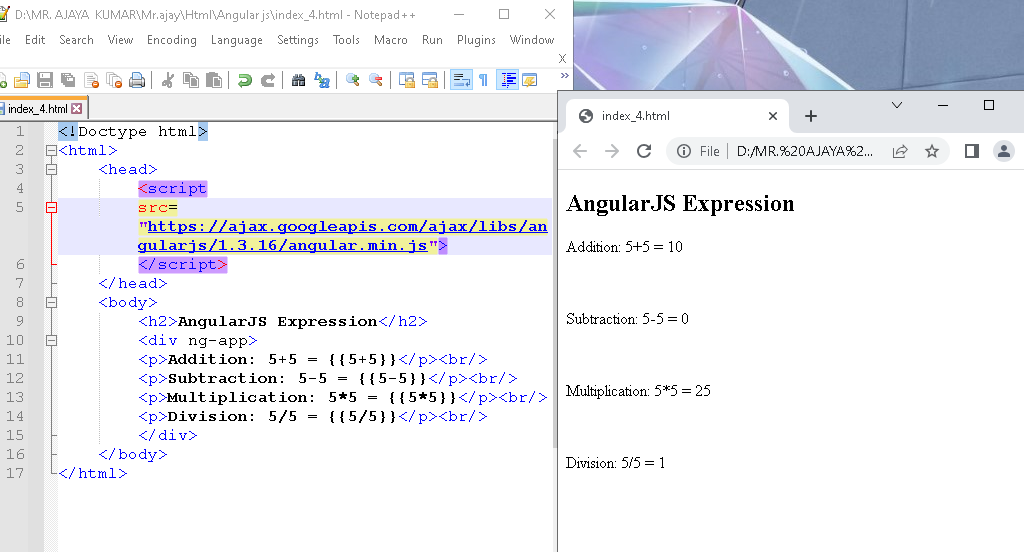Reload the page in Chrome
Image resolution: width=1024 pixels, height=552 pixels.
pos(644,151)
